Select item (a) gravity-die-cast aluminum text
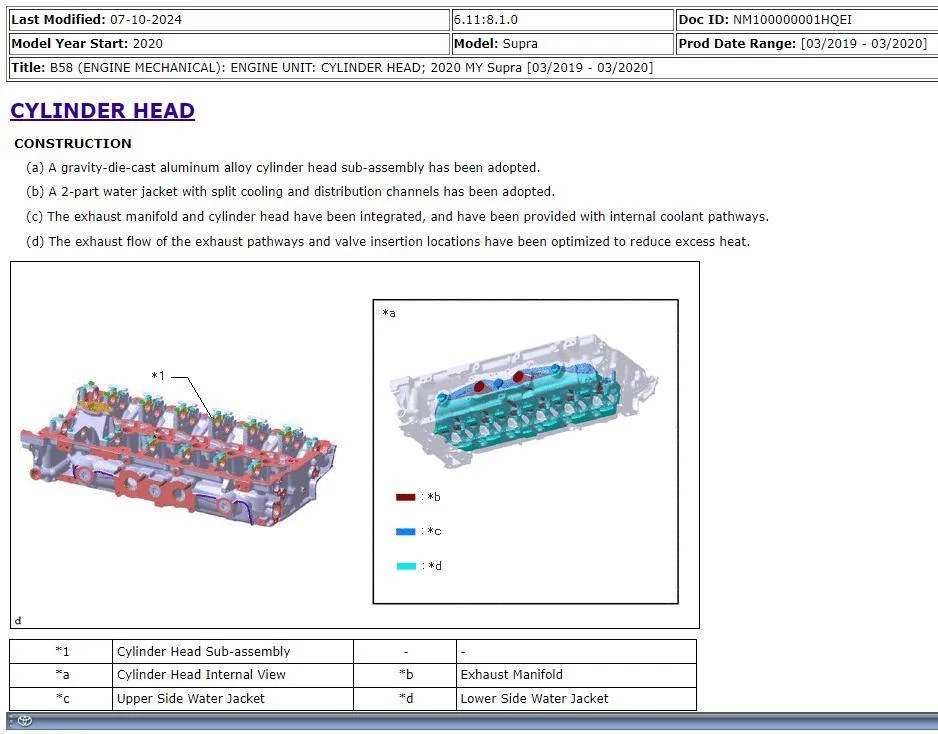This screenshot has height=734, width=938. (283, 167)
